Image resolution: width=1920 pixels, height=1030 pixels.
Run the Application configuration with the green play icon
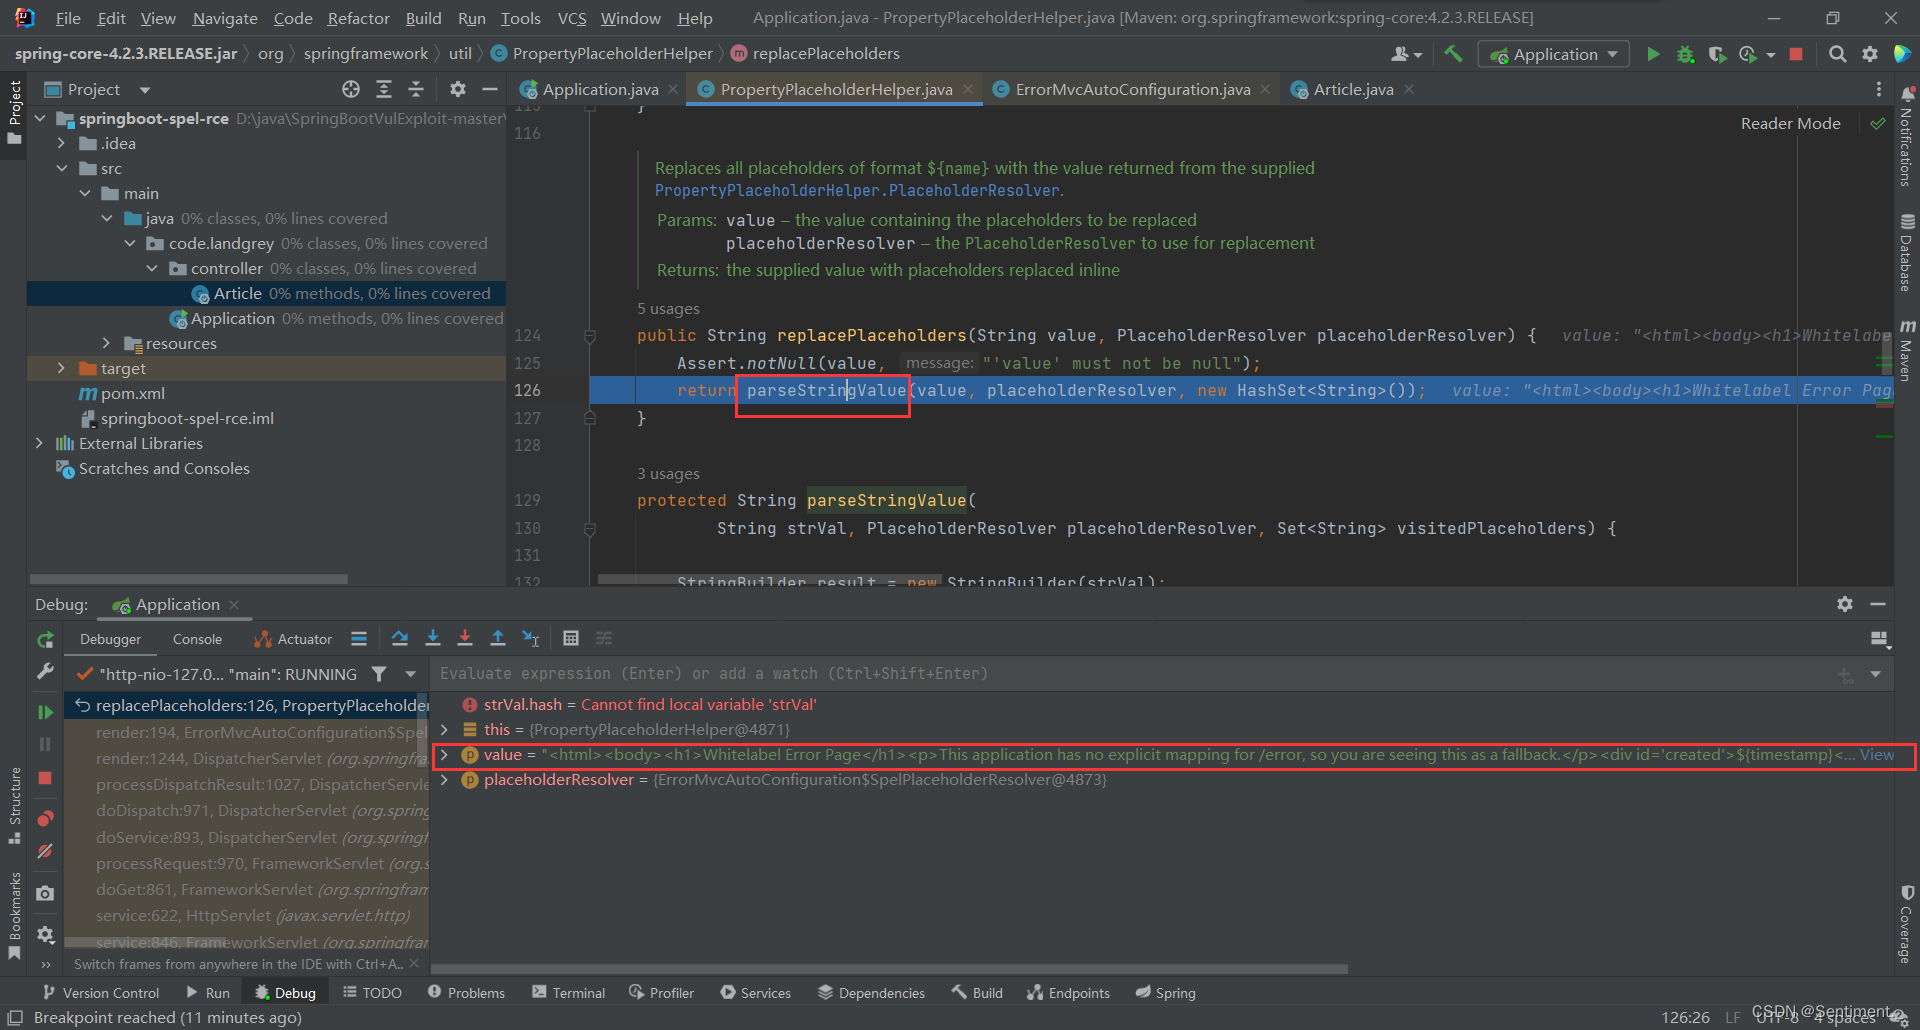(1653, 54)
